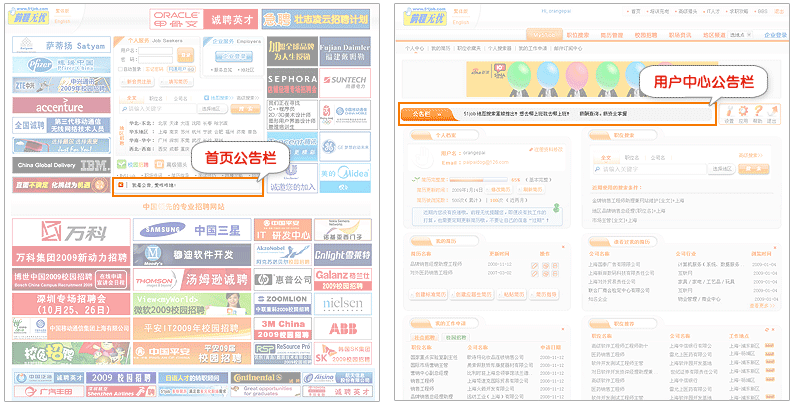Open the 简历管理 tab
Screen dimensions: 800x411
[x=611, y=35]
